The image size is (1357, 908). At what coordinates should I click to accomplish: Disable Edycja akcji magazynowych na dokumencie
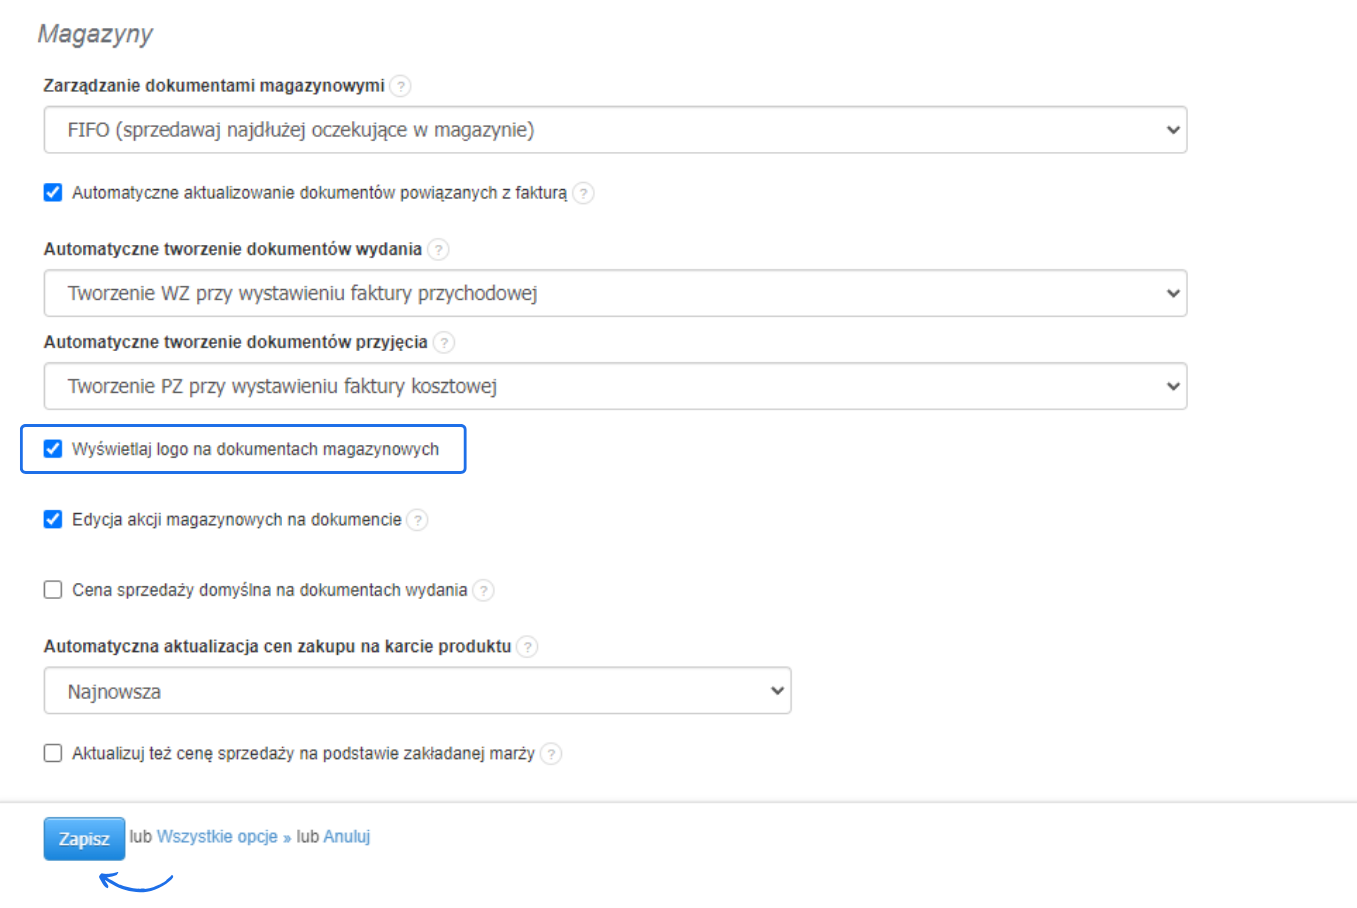point(53,519)
